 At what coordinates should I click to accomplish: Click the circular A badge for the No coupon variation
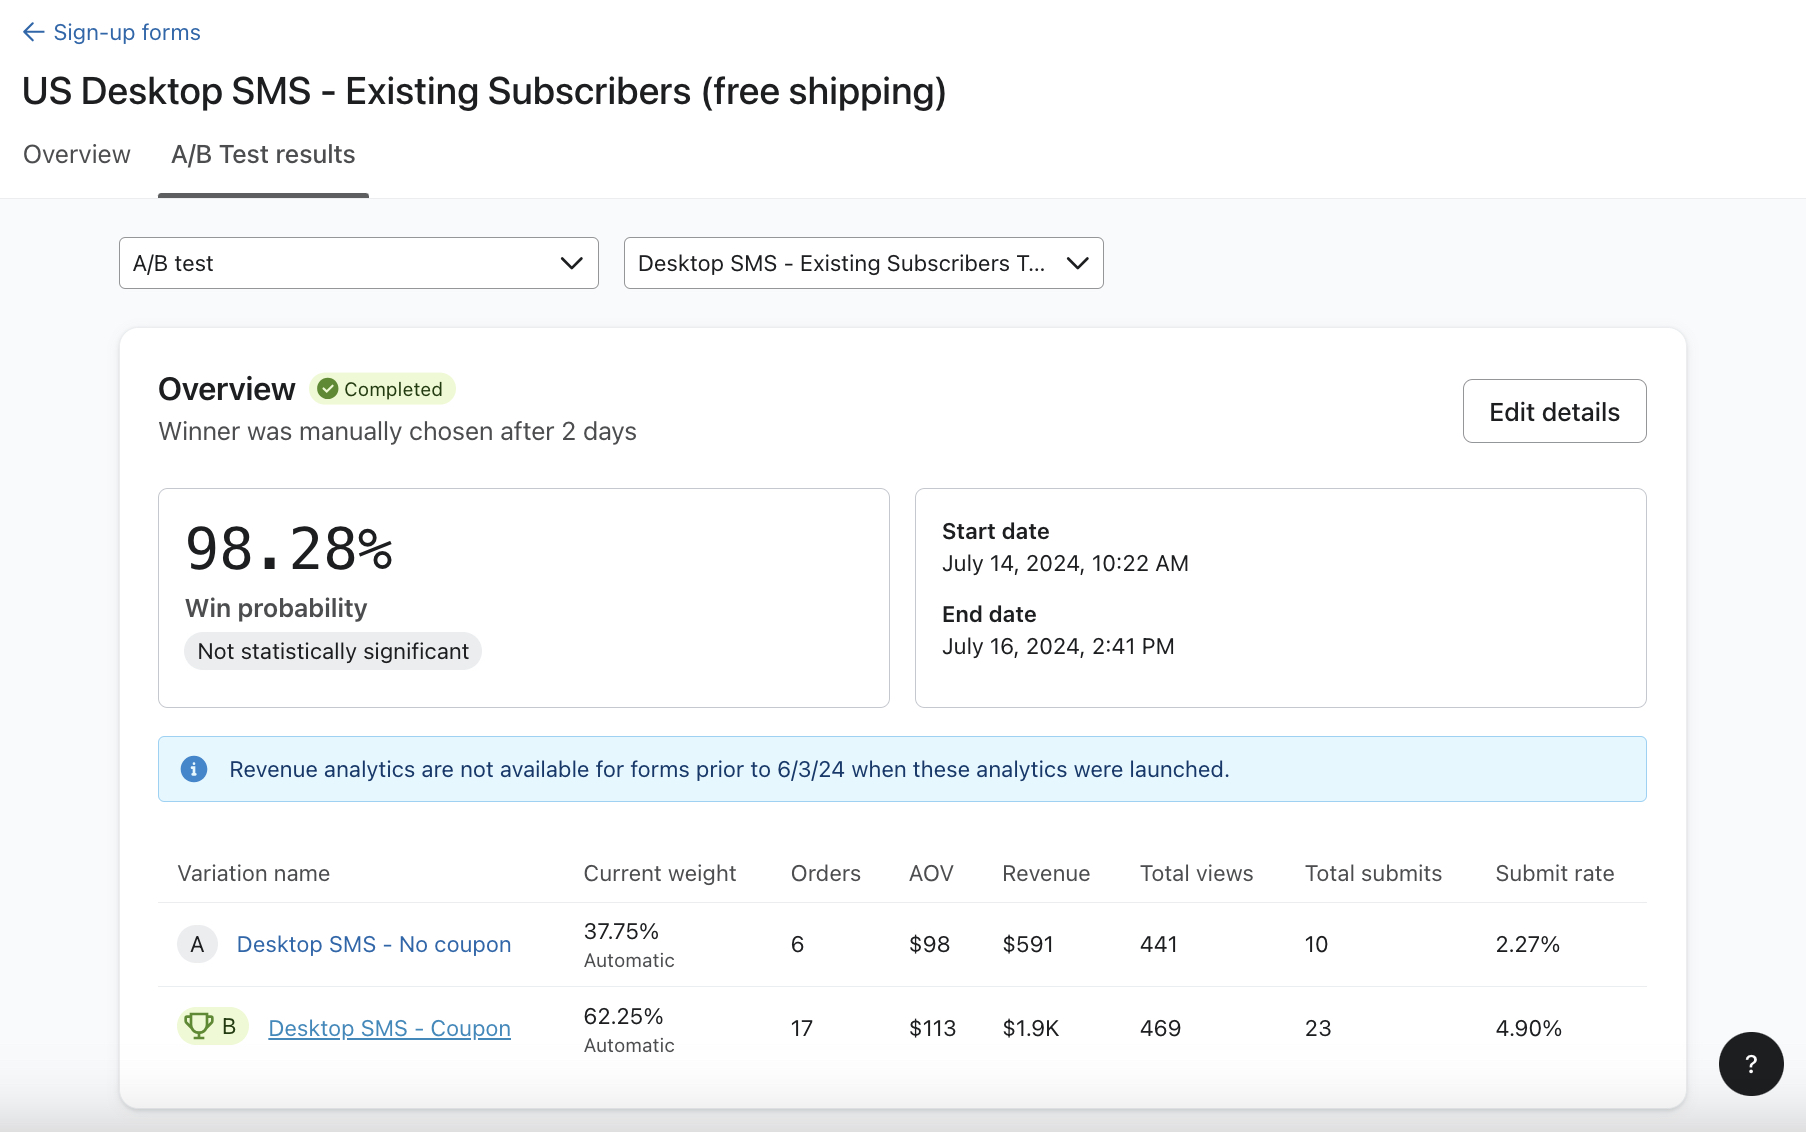click(197, 944)
